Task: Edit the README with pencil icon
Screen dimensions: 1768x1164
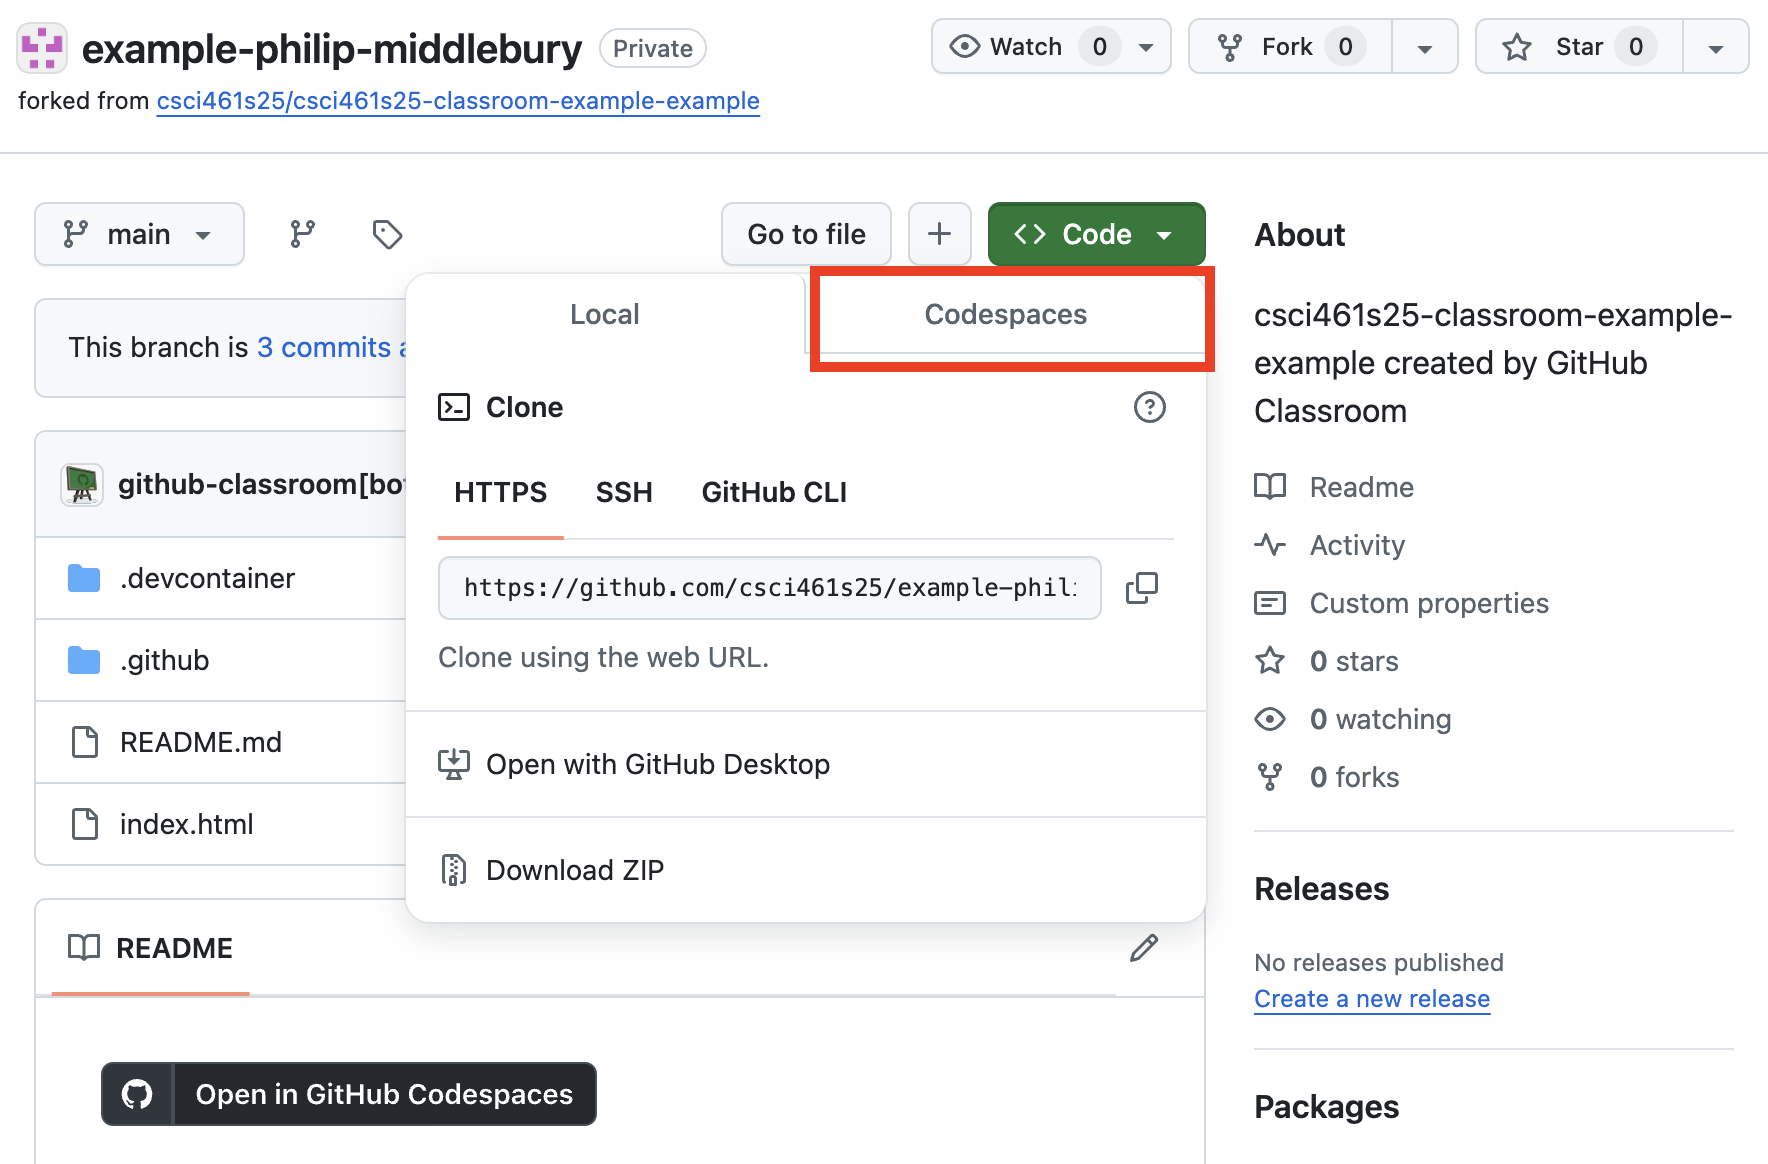Action: (1144, 948)
